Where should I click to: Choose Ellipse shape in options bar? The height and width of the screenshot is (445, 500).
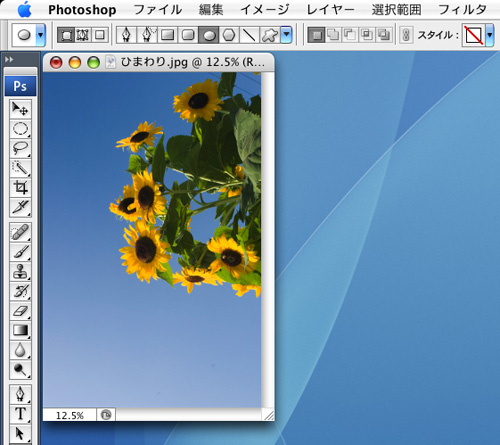[209, 35]
